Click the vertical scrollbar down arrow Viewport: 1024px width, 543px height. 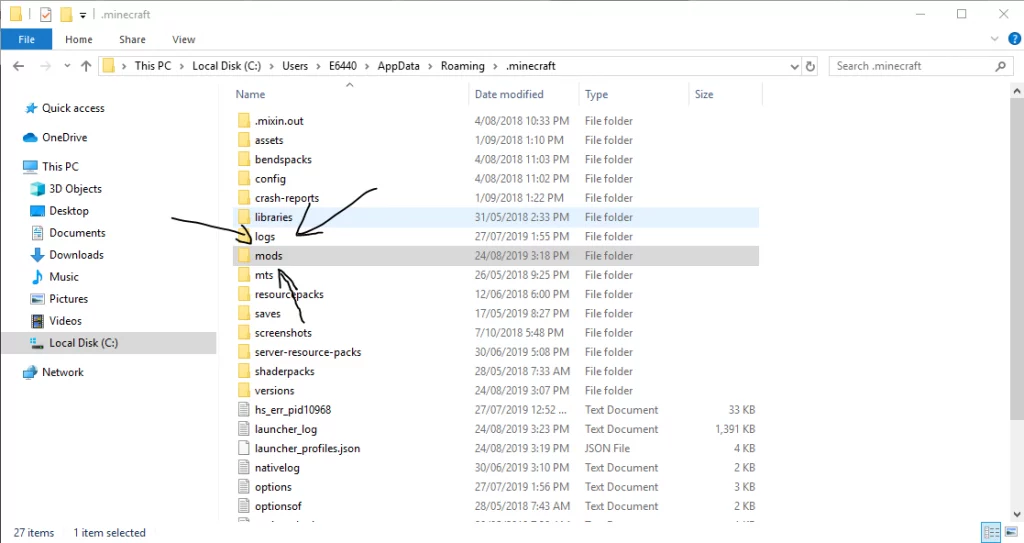pos(1017,514)
